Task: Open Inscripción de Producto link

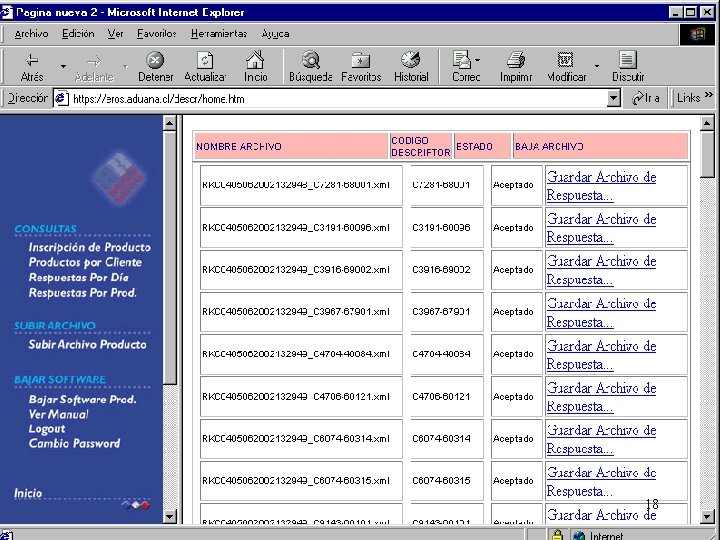Action: (90, 248)
